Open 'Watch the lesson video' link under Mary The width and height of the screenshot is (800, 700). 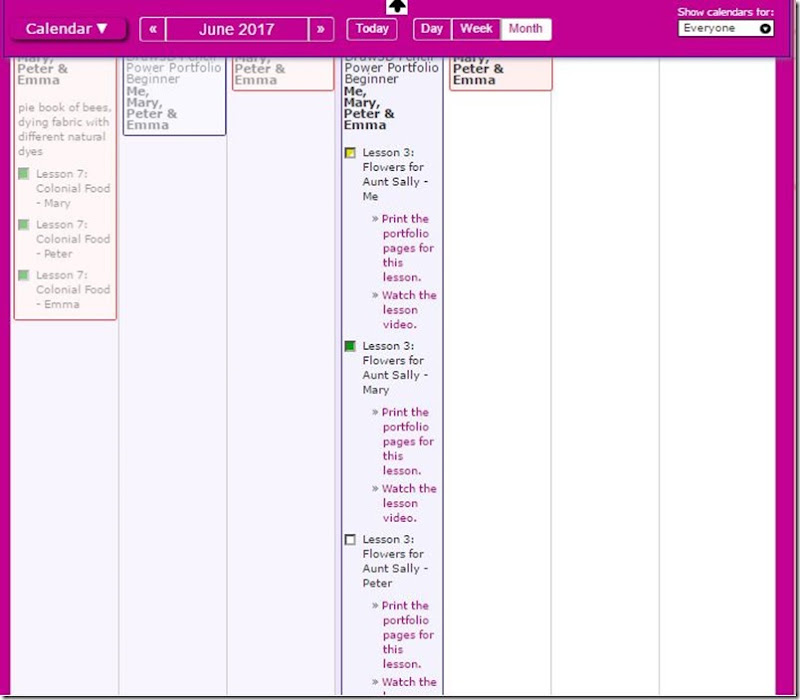pos(408,503)
